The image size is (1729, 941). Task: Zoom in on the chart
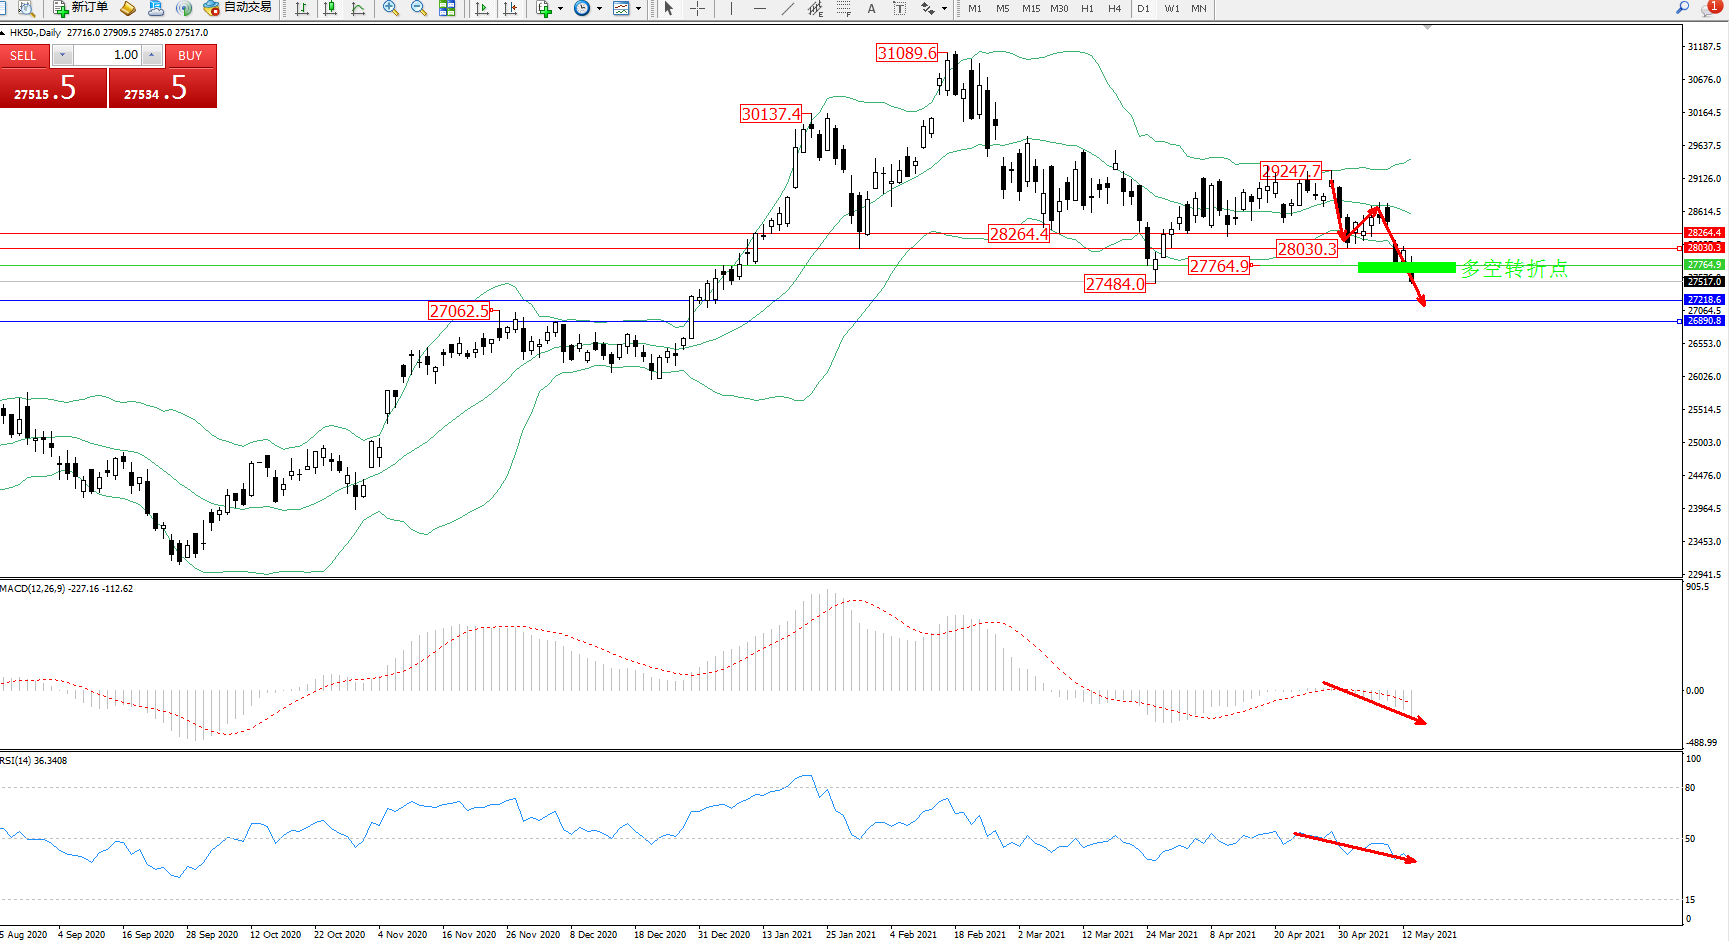[391, 8]
